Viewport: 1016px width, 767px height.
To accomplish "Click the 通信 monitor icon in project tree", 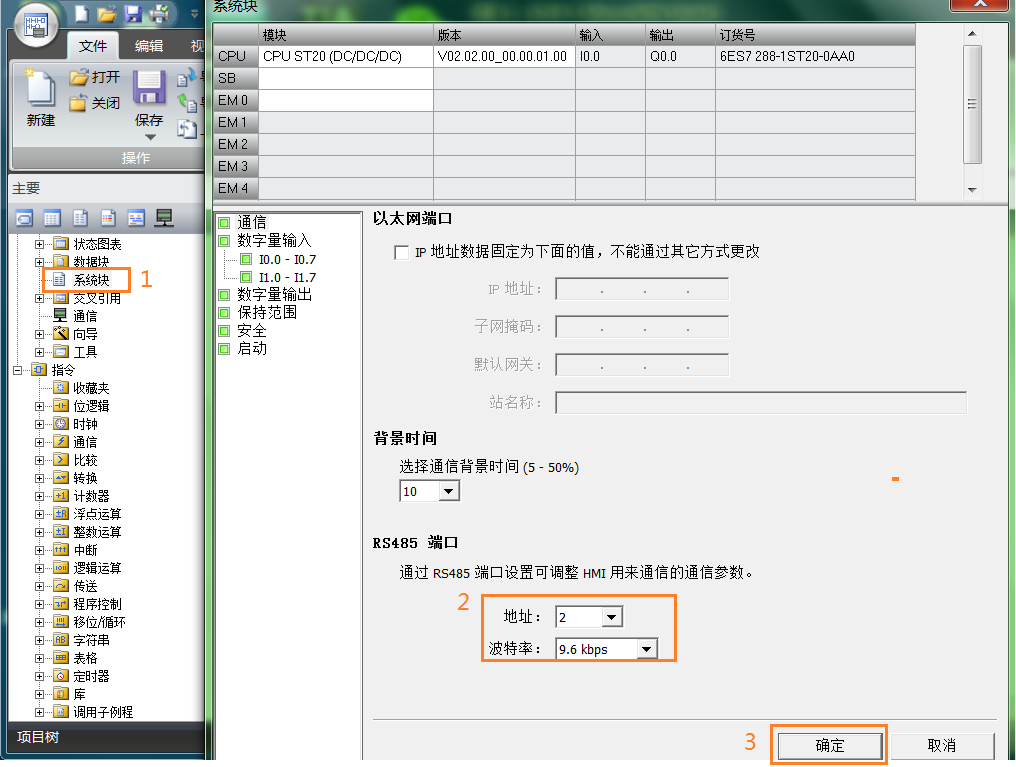I will pos(60,316).
